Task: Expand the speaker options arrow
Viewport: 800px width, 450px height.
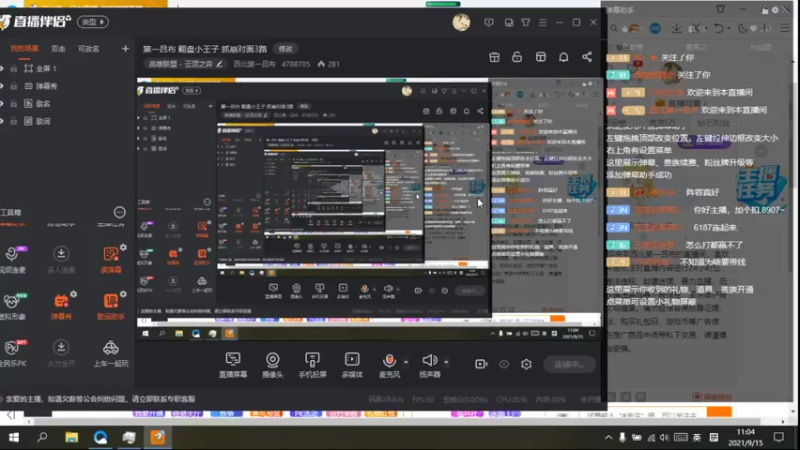Action: point(446,362)
